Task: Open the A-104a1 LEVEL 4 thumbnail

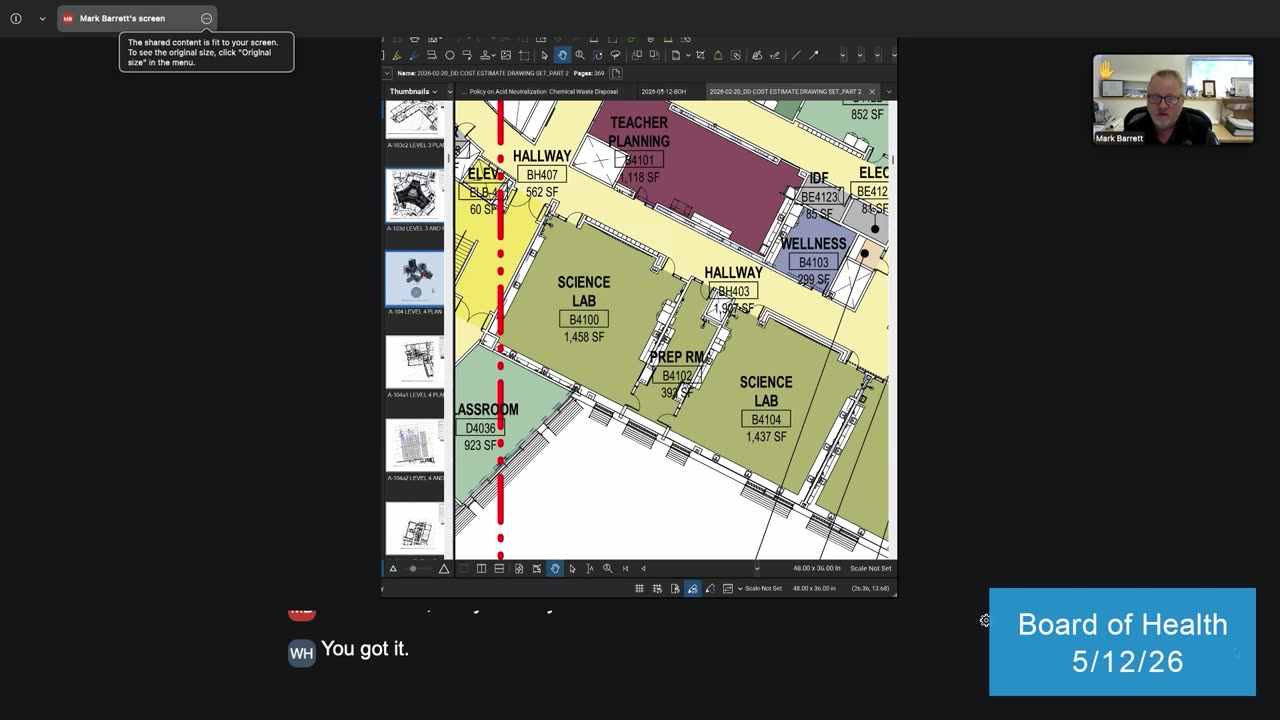Action: point(415,362)
